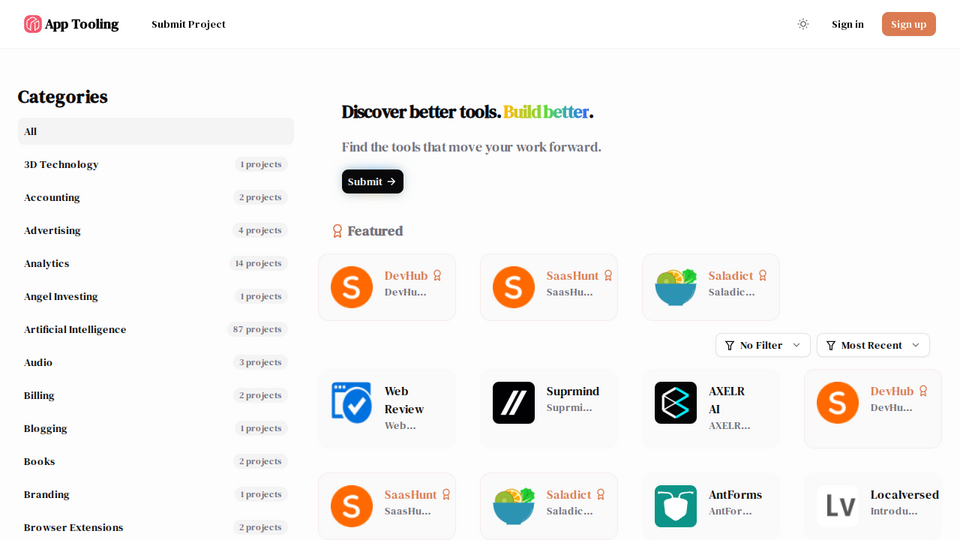
Task: Click the Saladict logo beside the Suprmind card
Action: 514,506
